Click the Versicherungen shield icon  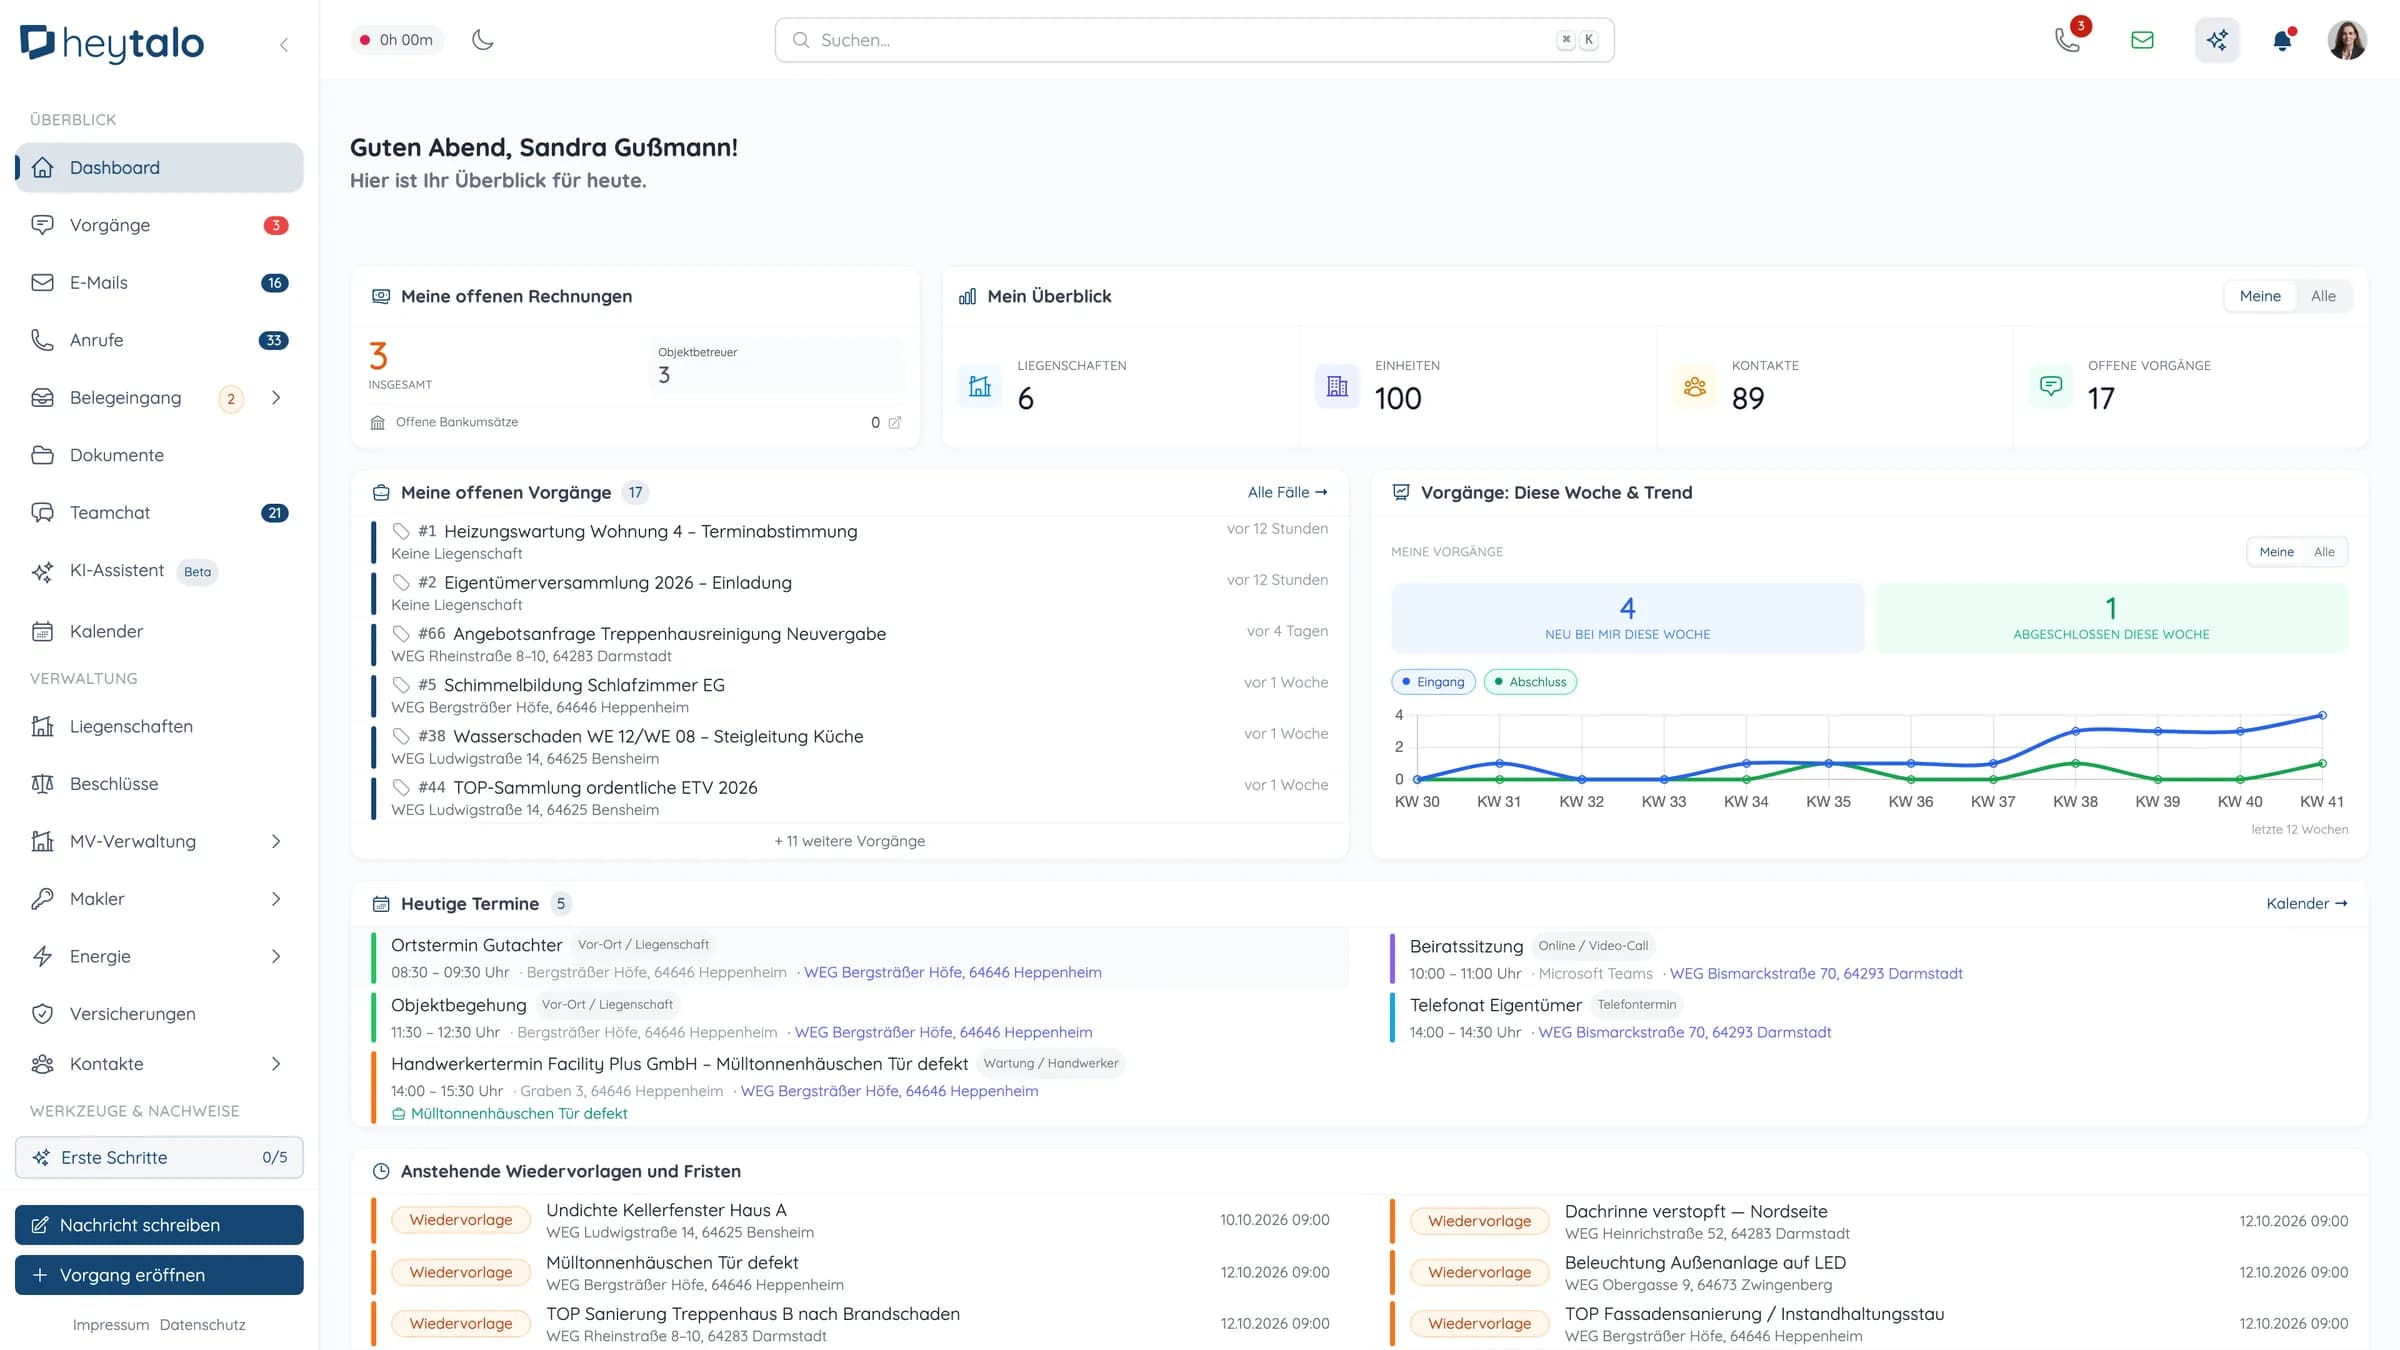pyautogui.click(x=42, y=1014)
